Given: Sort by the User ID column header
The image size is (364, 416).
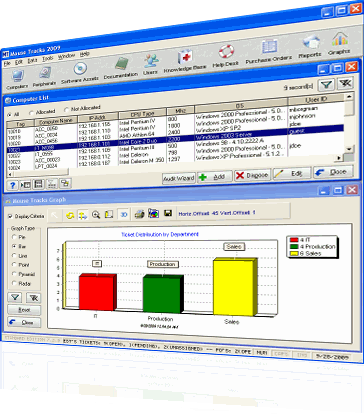Looking at the screenshot, I should 316,99.
